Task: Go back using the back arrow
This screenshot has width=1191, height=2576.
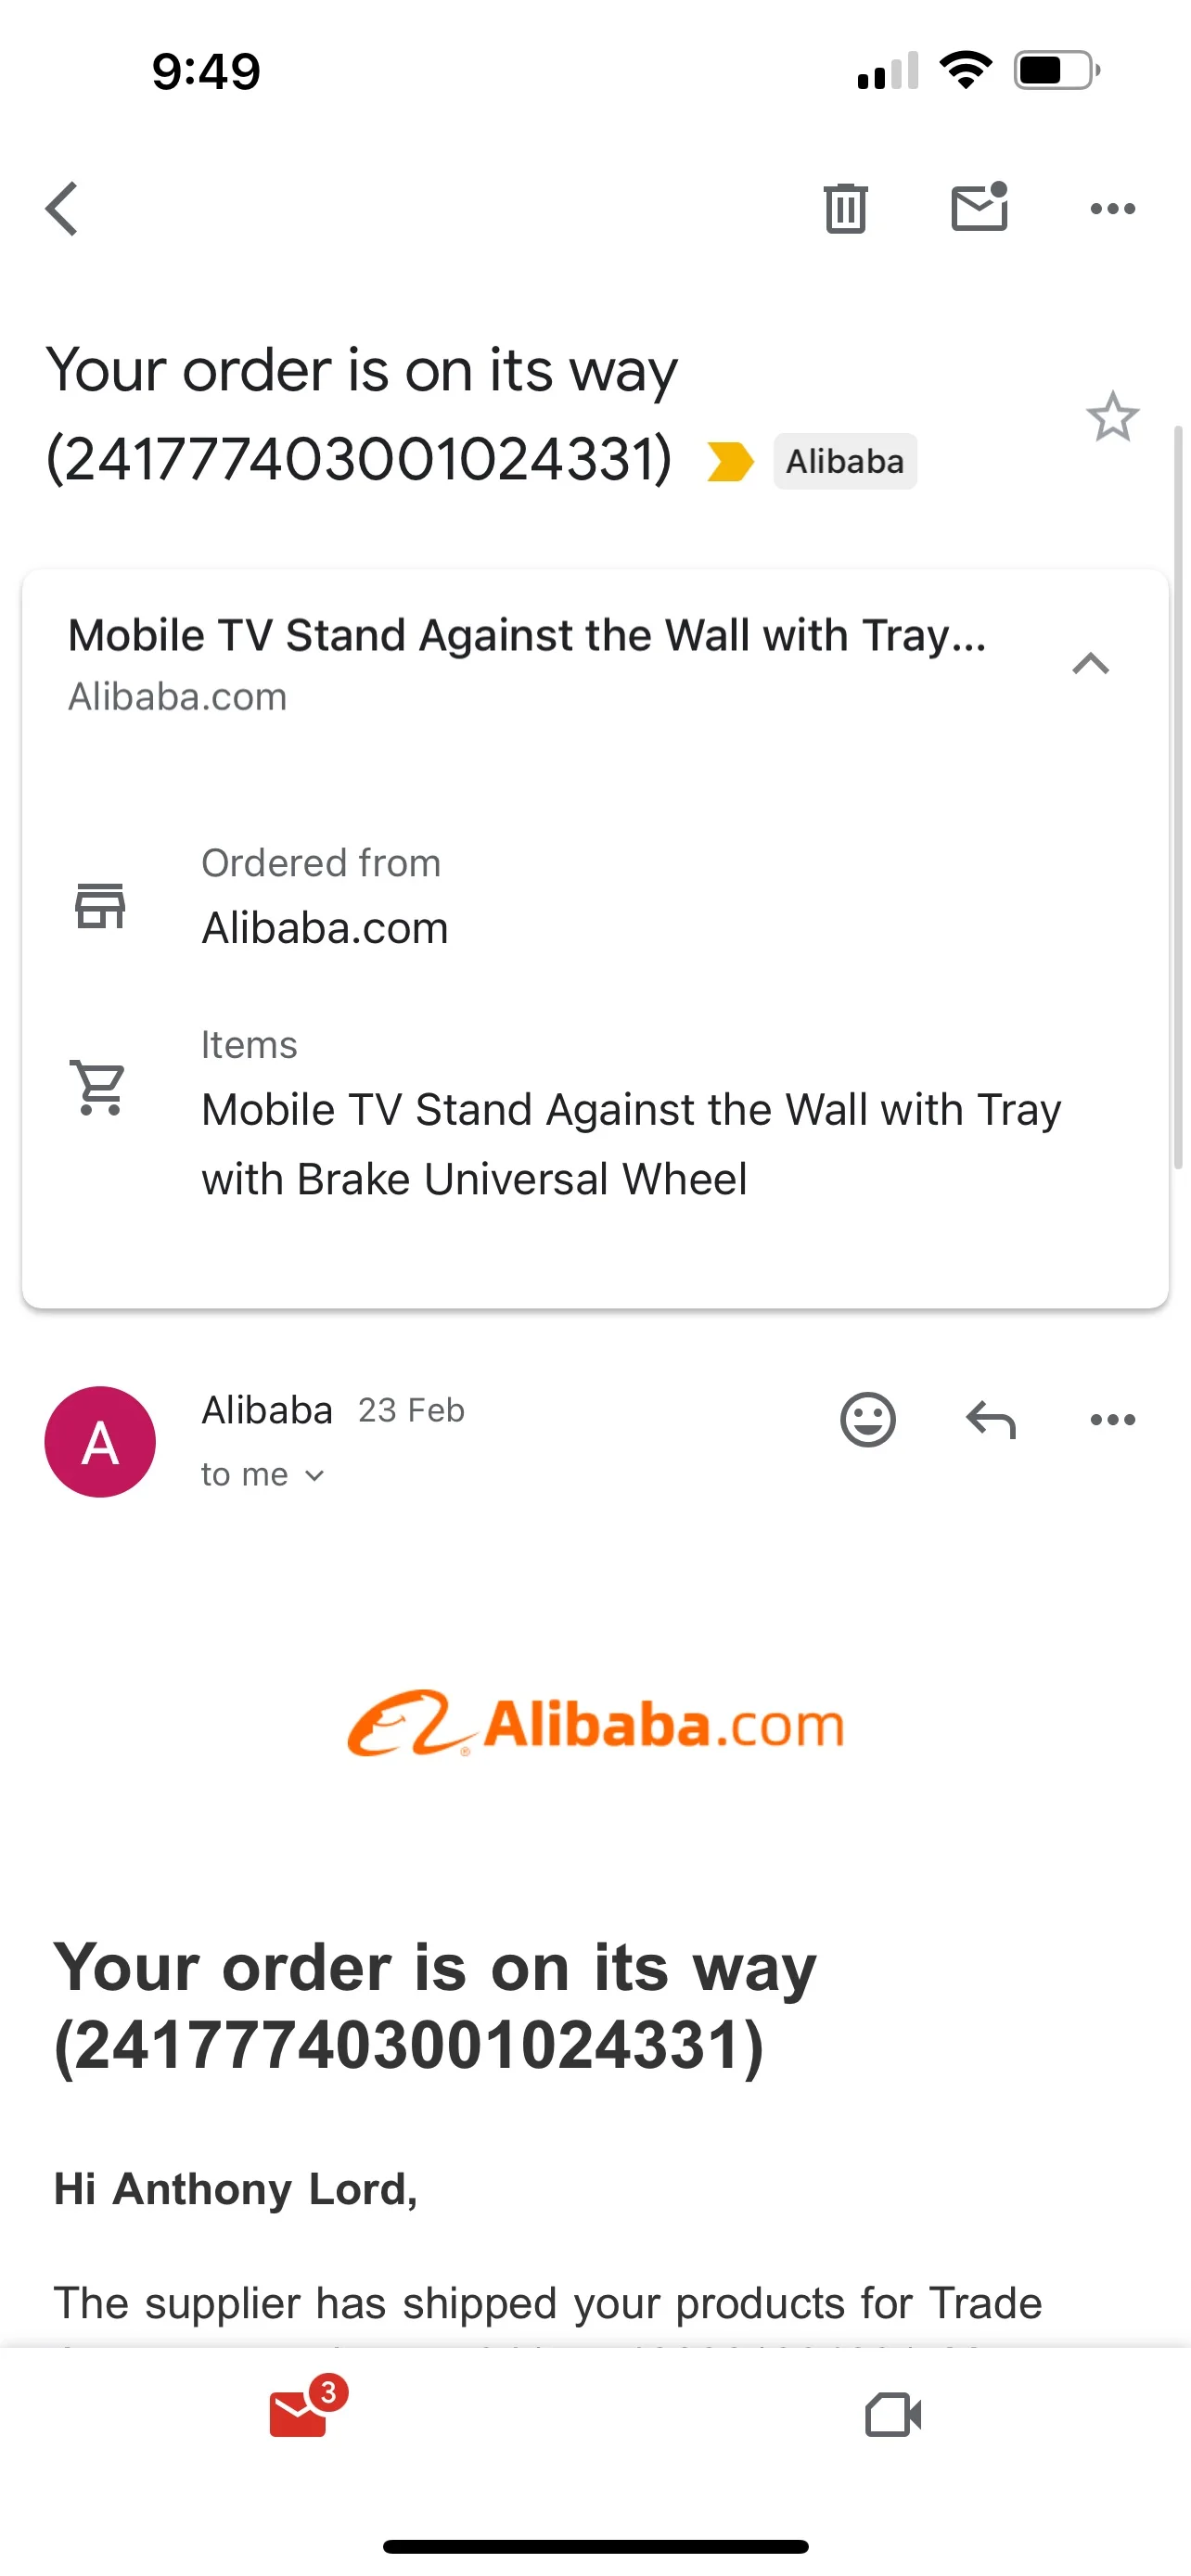Action: point(62,209)
